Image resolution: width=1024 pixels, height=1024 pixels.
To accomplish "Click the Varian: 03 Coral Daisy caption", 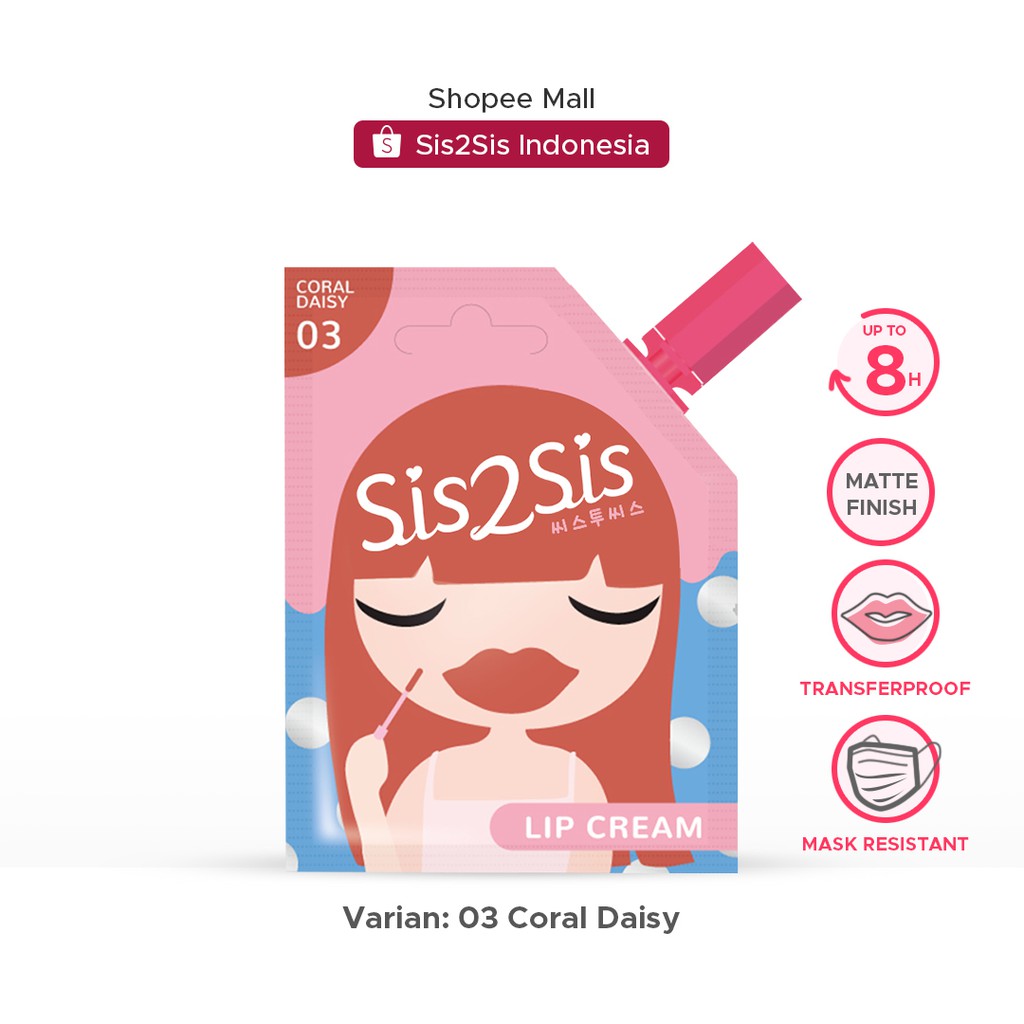I will tap(511, 918).
